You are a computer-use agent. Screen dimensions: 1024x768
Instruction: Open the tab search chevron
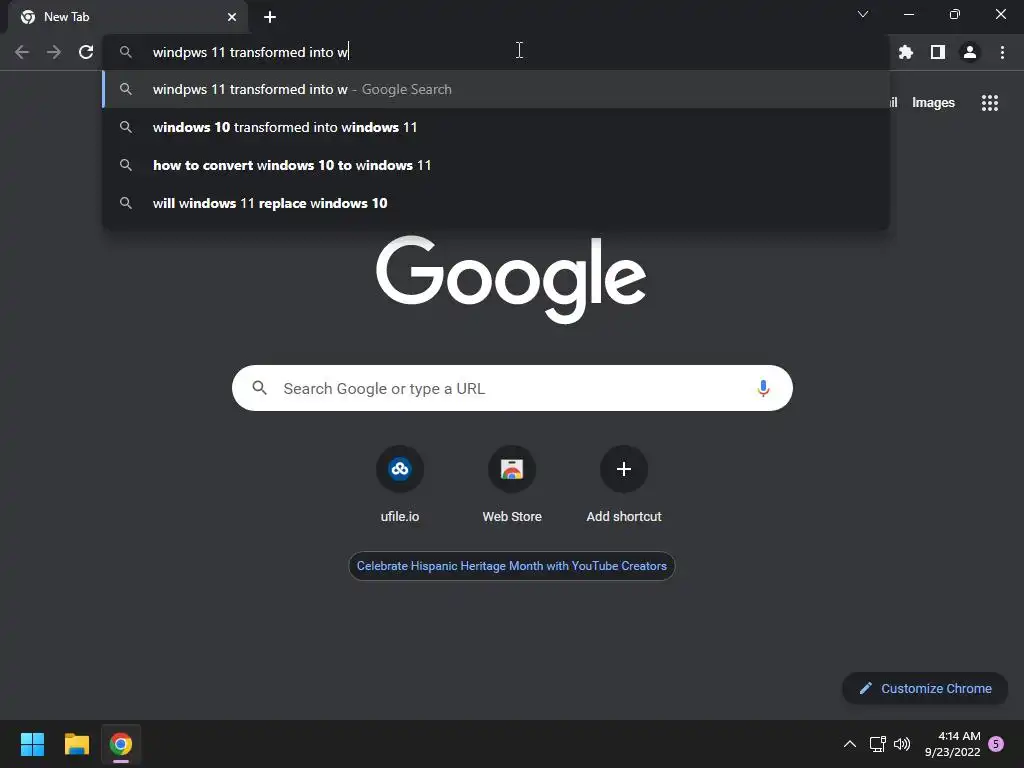(863, 14)
